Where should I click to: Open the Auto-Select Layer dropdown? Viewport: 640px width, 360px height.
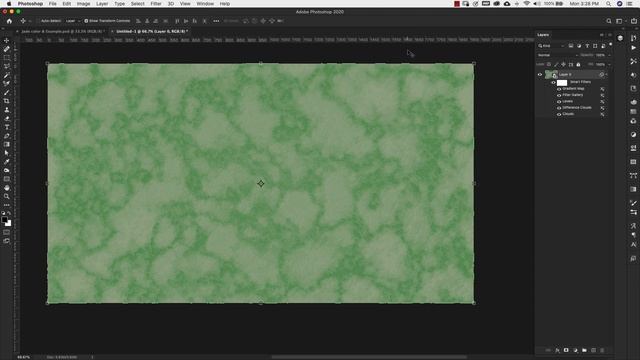click(72, 21)
